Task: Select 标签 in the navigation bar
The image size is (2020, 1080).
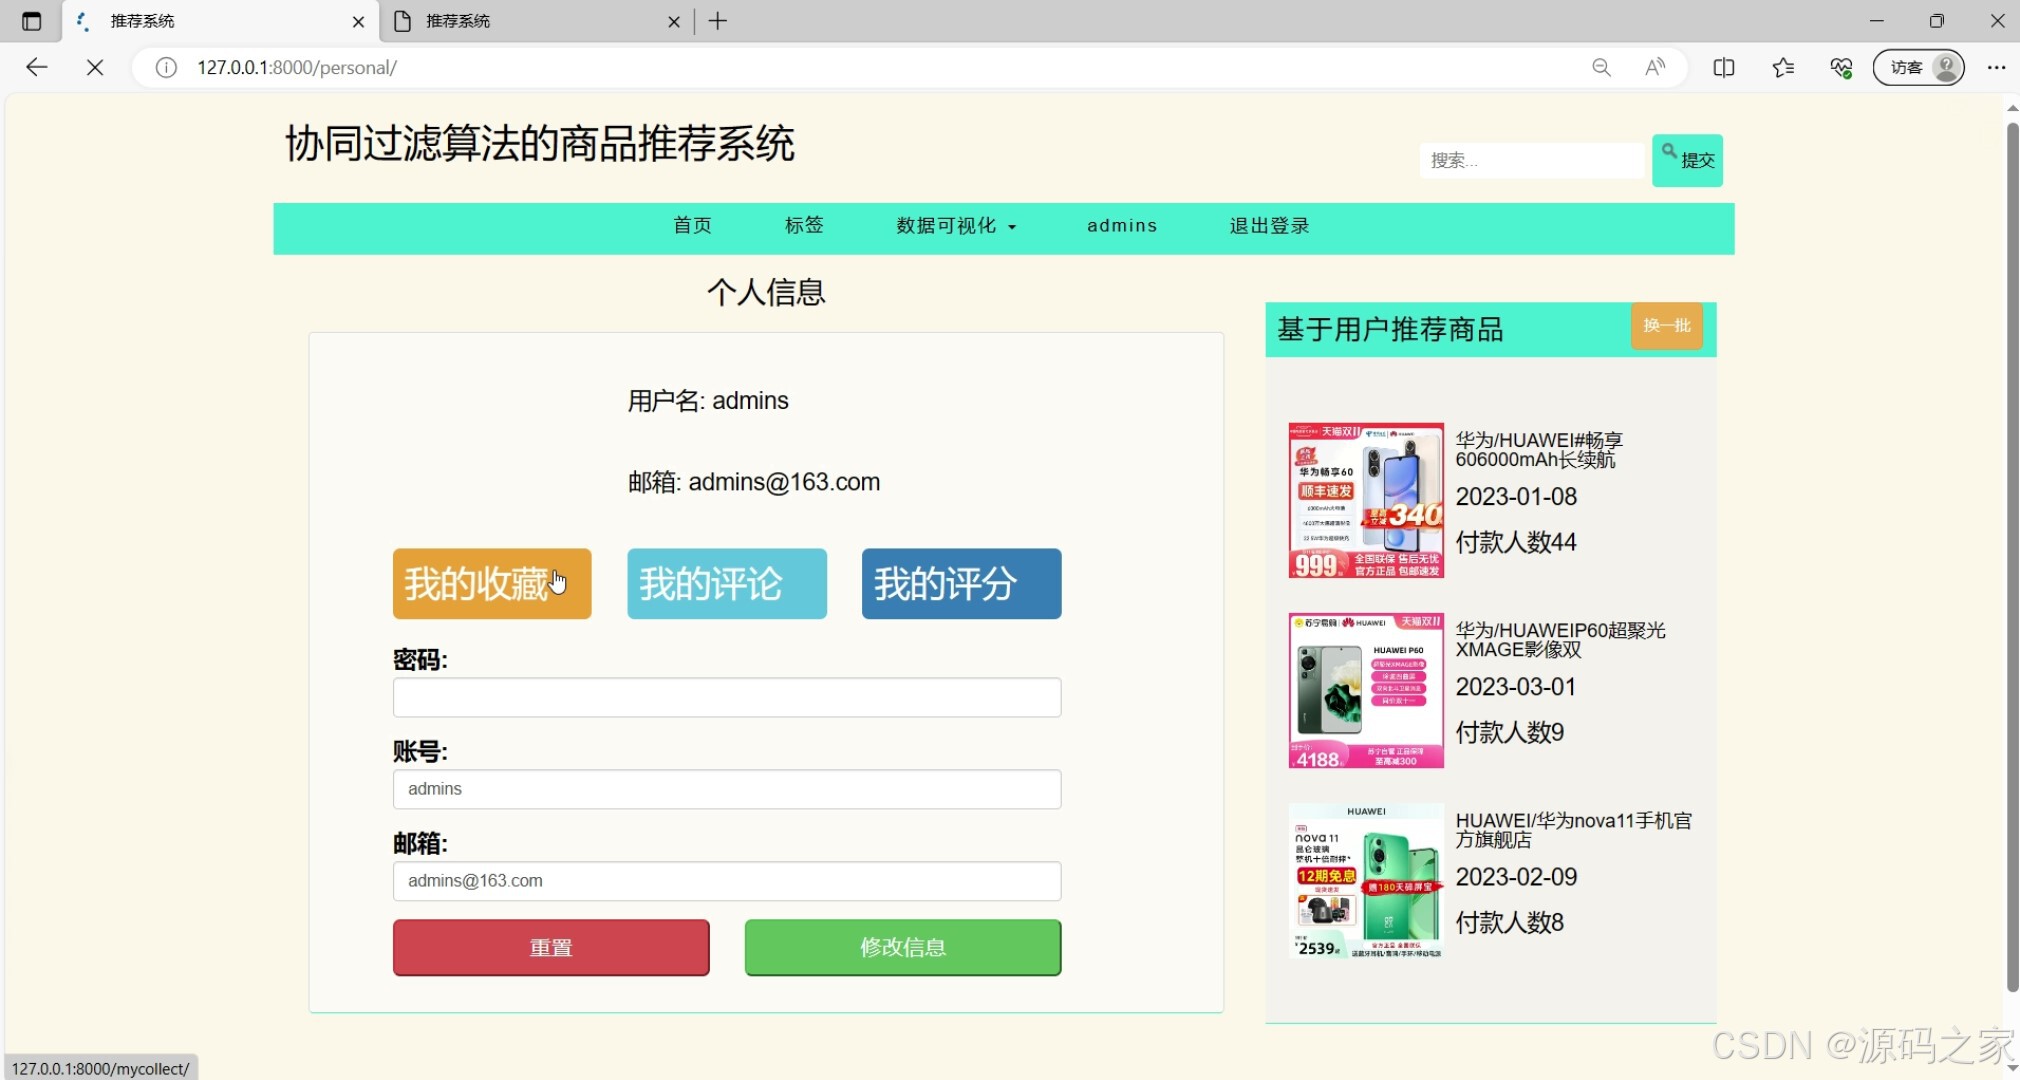Action: pos(803,226)
